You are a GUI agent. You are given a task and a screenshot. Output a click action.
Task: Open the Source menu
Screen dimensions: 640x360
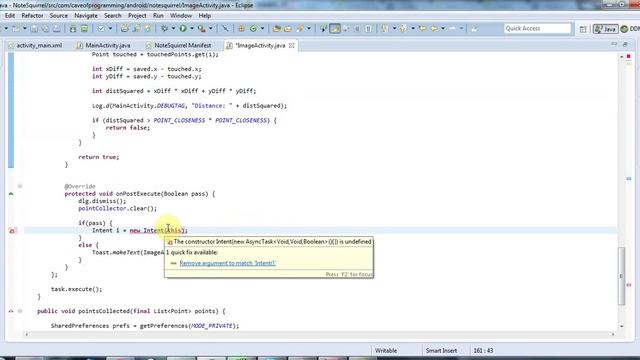tap(59, 16)
